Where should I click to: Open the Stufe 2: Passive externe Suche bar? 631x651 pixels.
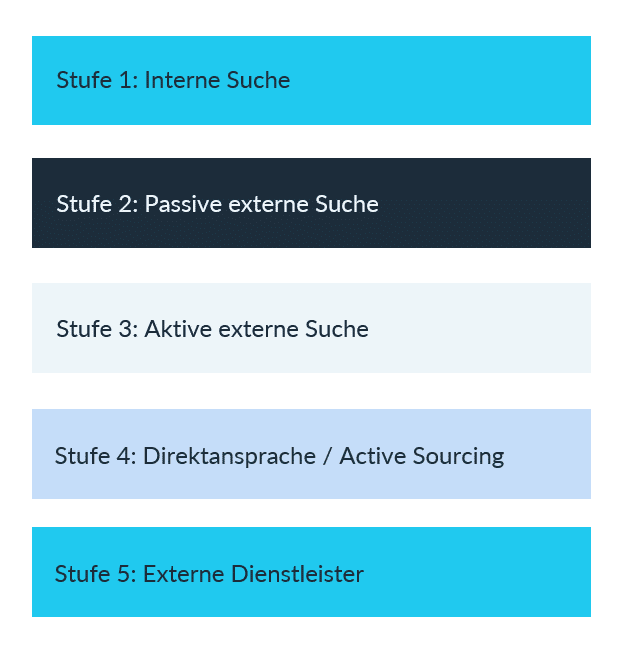click(x=311, y=203)
